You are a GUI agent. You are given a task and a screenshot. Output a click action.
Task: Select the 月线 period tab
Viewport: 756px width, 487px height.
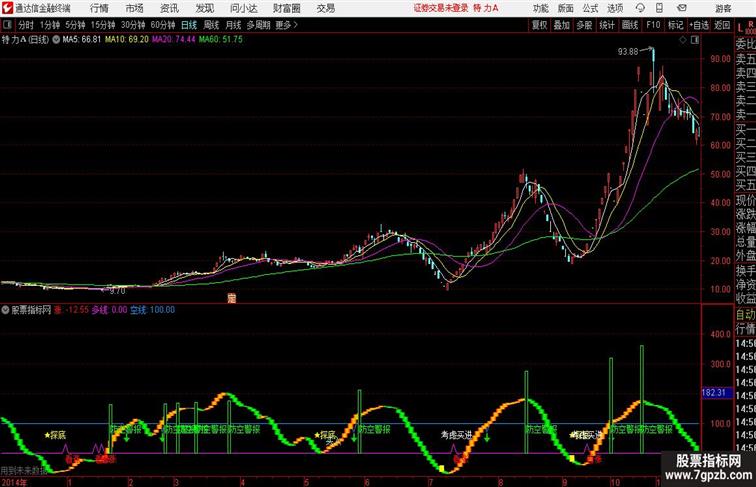point(233,25)
